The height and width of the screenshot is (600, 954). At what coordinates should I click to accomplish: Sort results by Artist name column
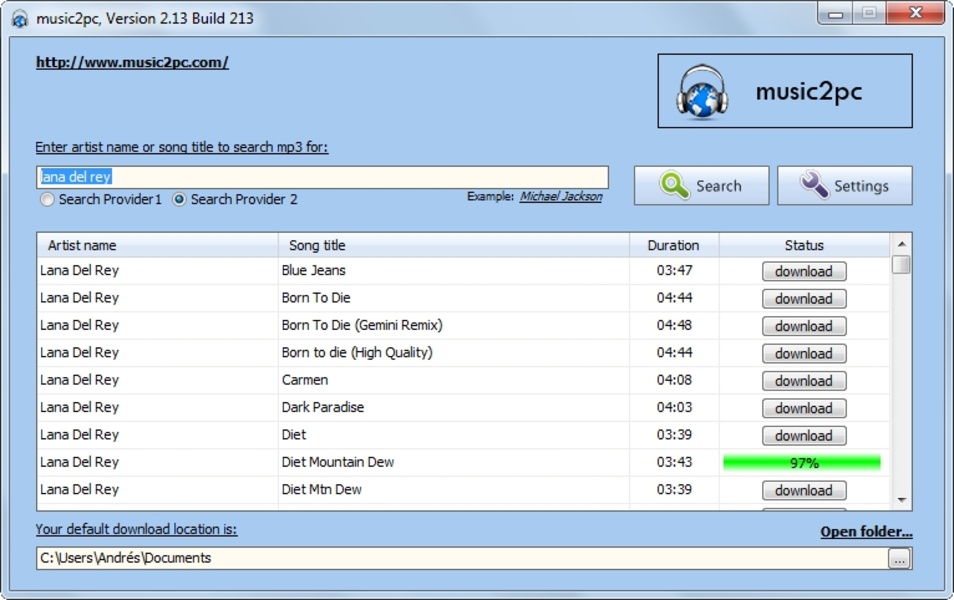click(x=157, y=245)
